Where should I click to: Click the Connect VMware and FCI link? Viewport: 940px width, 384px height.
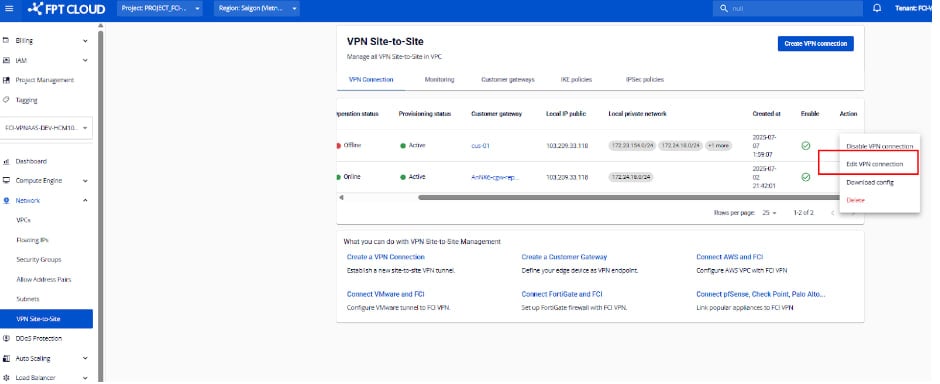385,294
